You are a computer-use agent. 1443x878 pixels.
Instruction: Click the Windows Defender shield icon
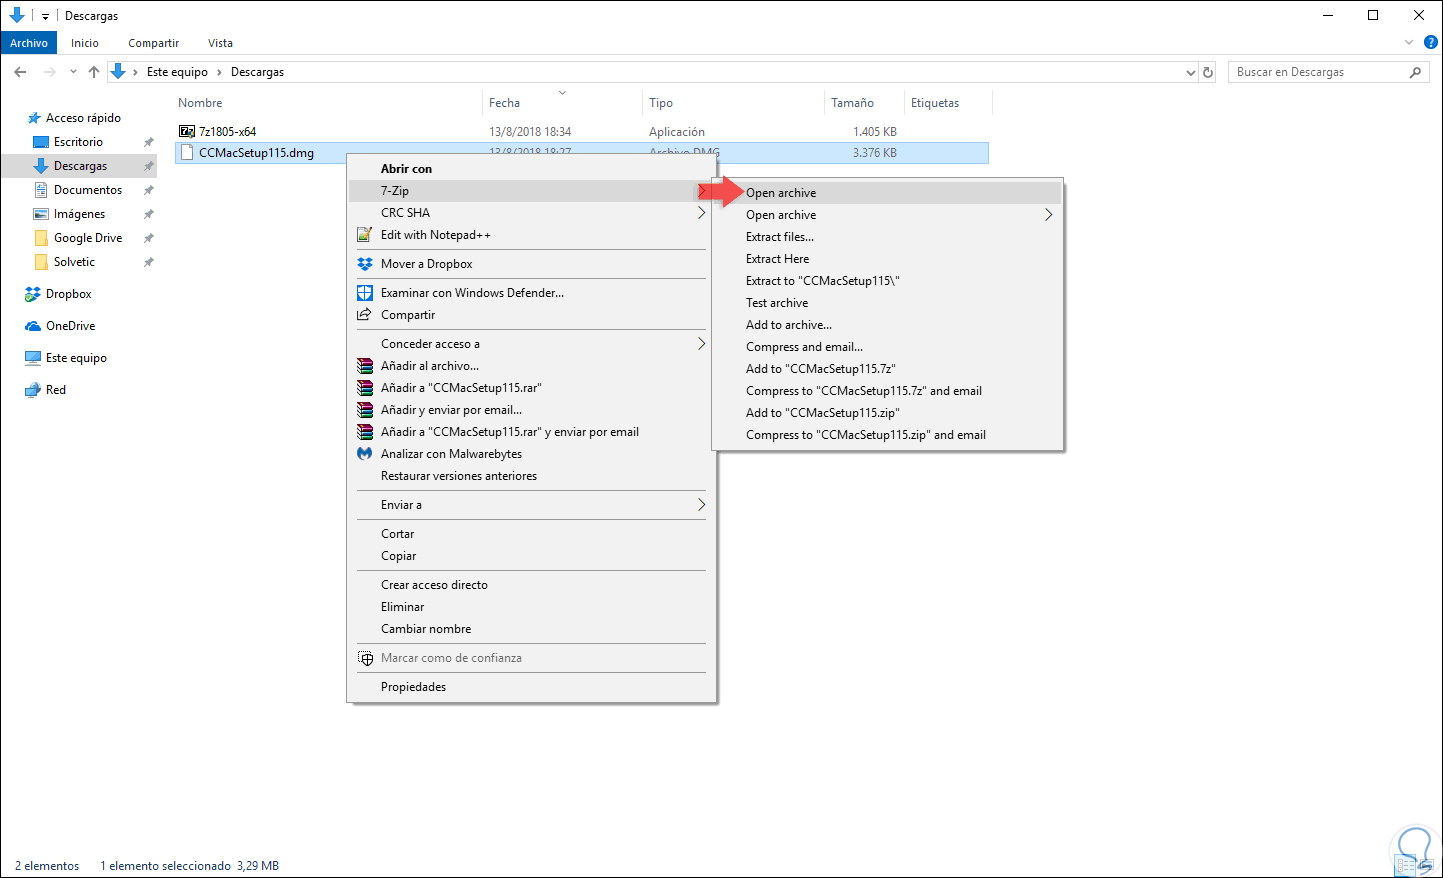click(x=365, y=293)
